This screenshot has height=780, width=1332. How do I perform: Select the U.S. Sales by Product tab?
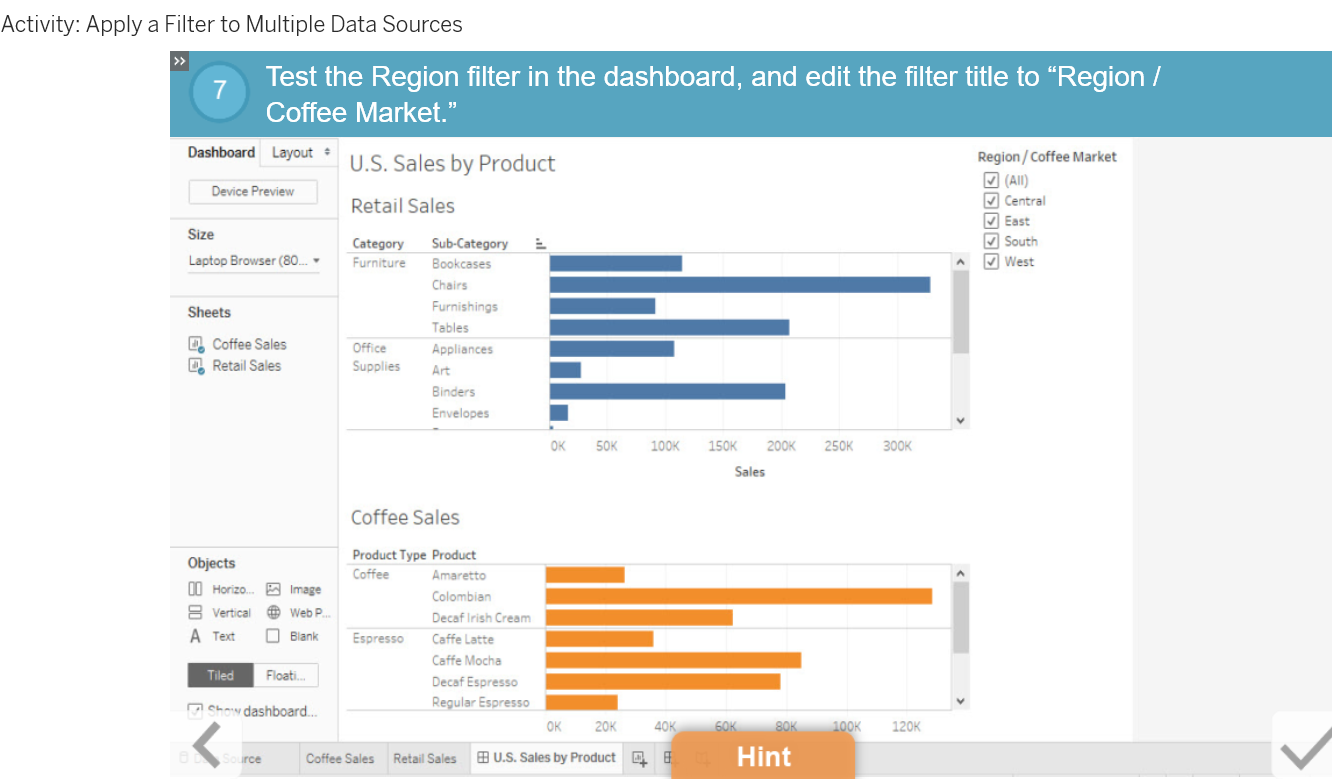(x=546, y=758)
